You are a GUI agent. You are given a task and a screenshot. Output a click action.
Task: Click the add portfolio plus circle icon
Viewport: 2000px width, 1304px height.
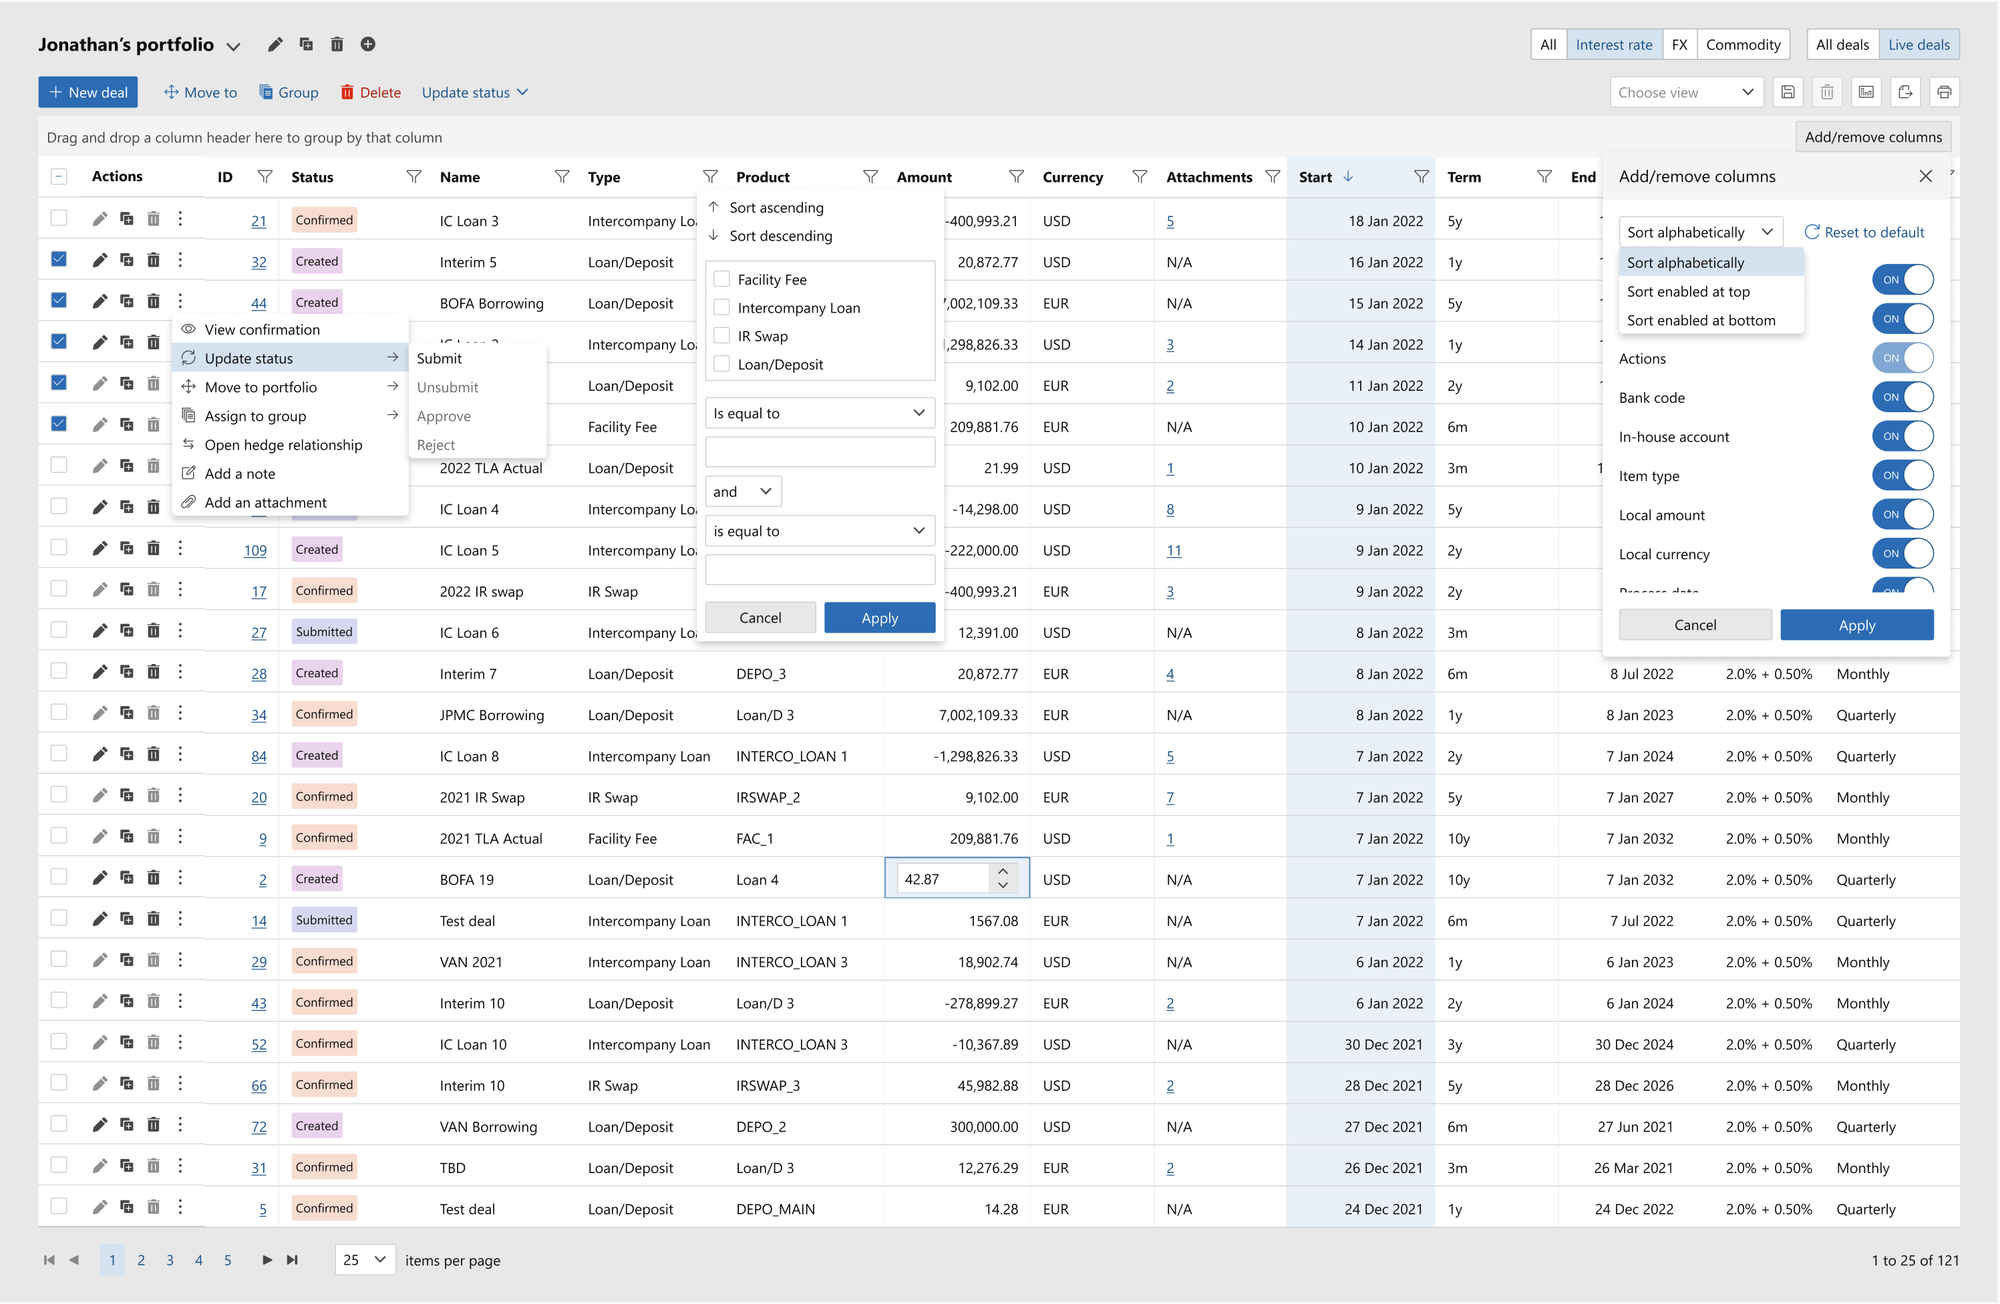point(368,44)
